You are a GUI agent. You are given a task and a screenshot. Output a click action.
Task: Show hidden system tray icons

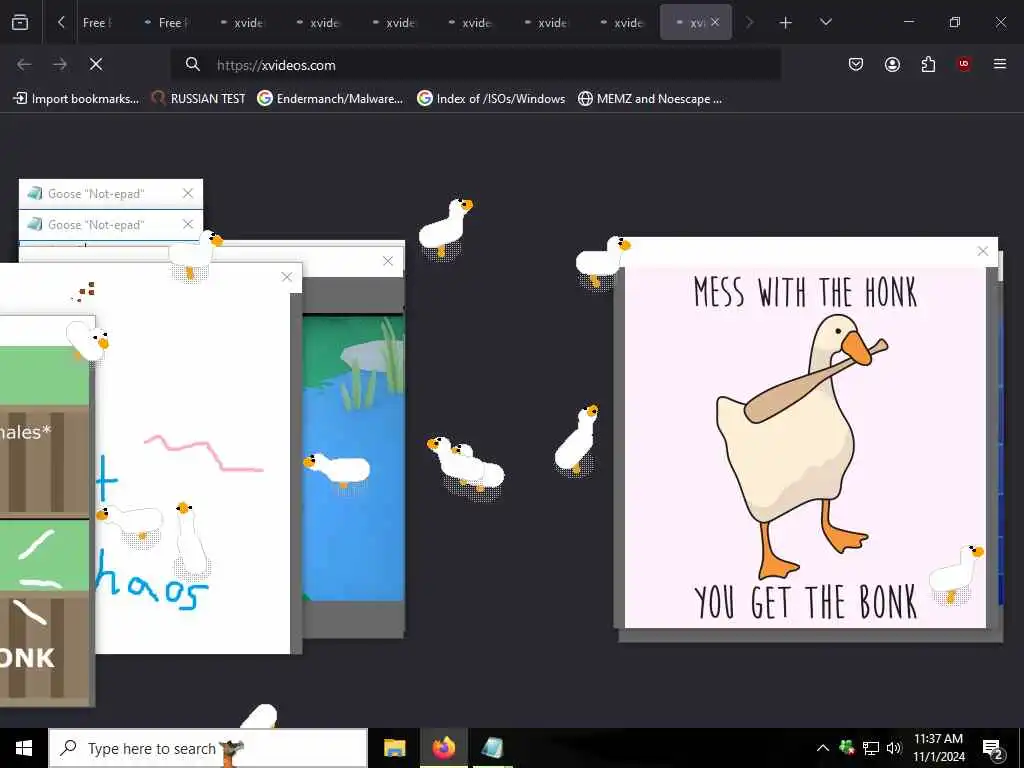(x=823, y=748)
